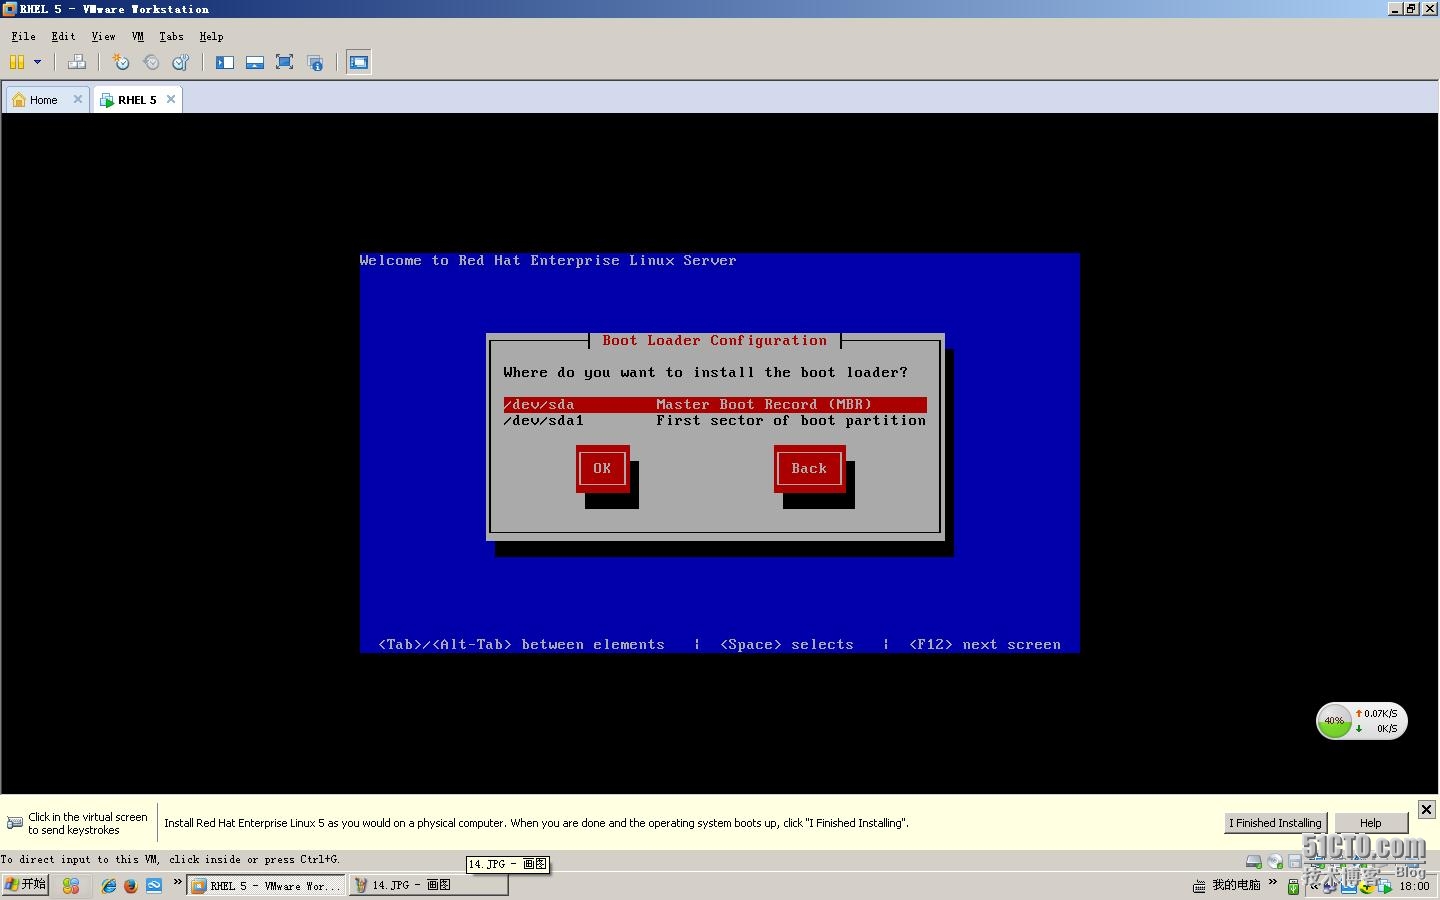Image resolution: width=1440 pixels, height=900 pixels.
Task: Open the Help menu
Action: [x=211, y=36]
